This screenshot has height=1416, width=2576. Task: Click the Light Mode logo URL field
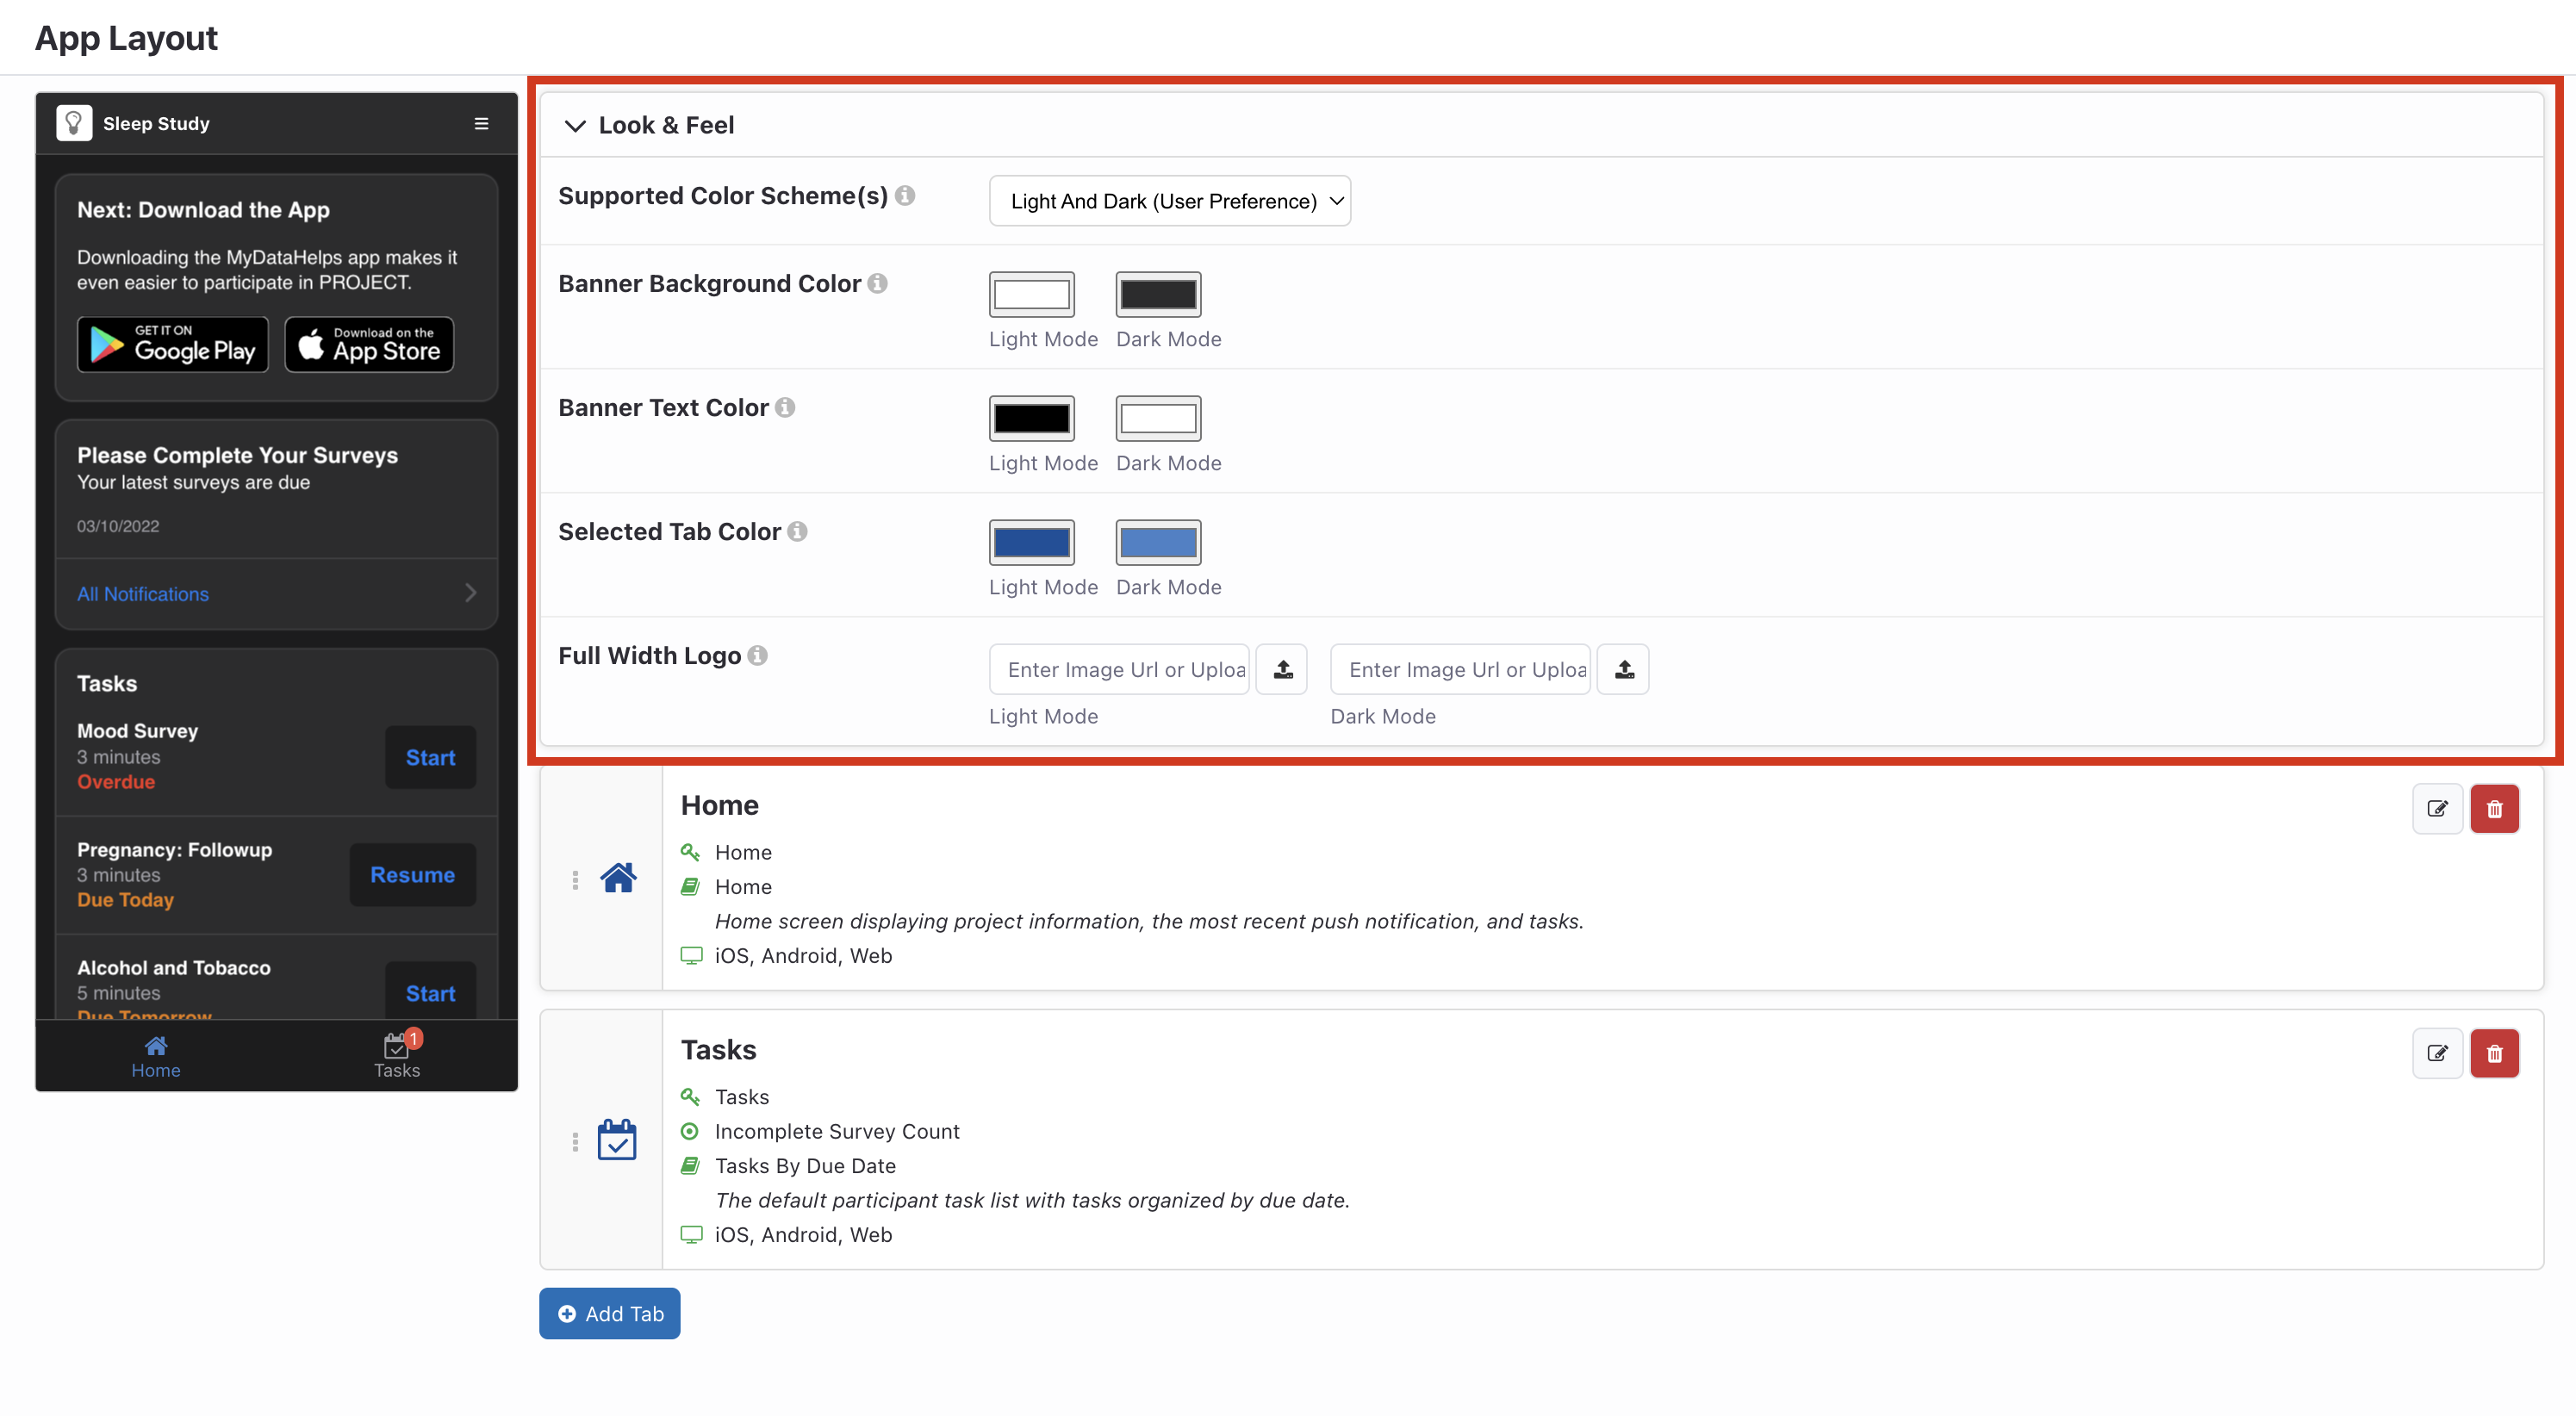click(1120, 669)
